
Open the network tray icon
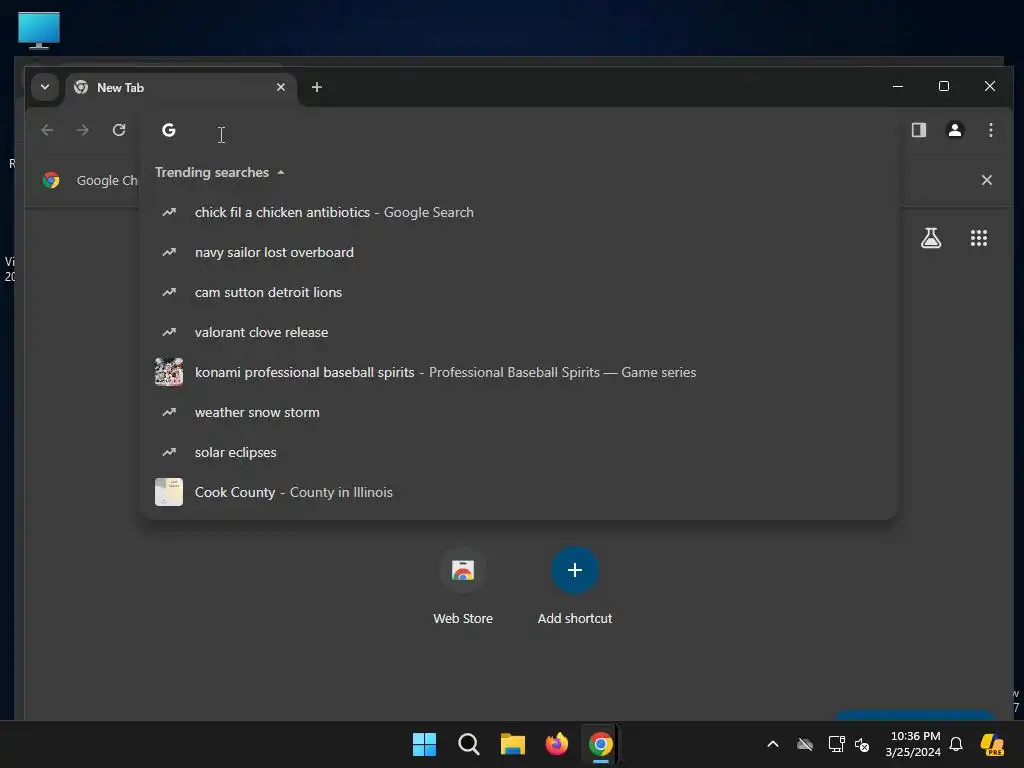(x=836, y=744)
